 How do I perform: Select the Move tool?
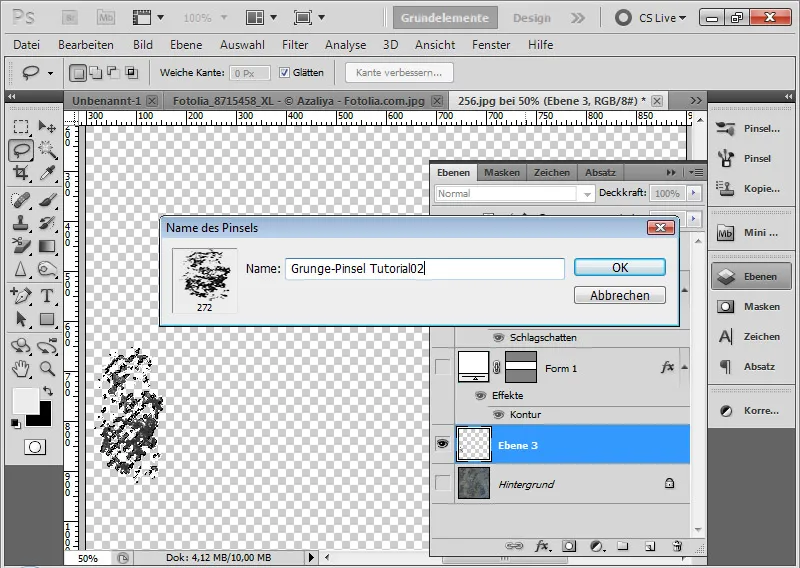point(47,127)
